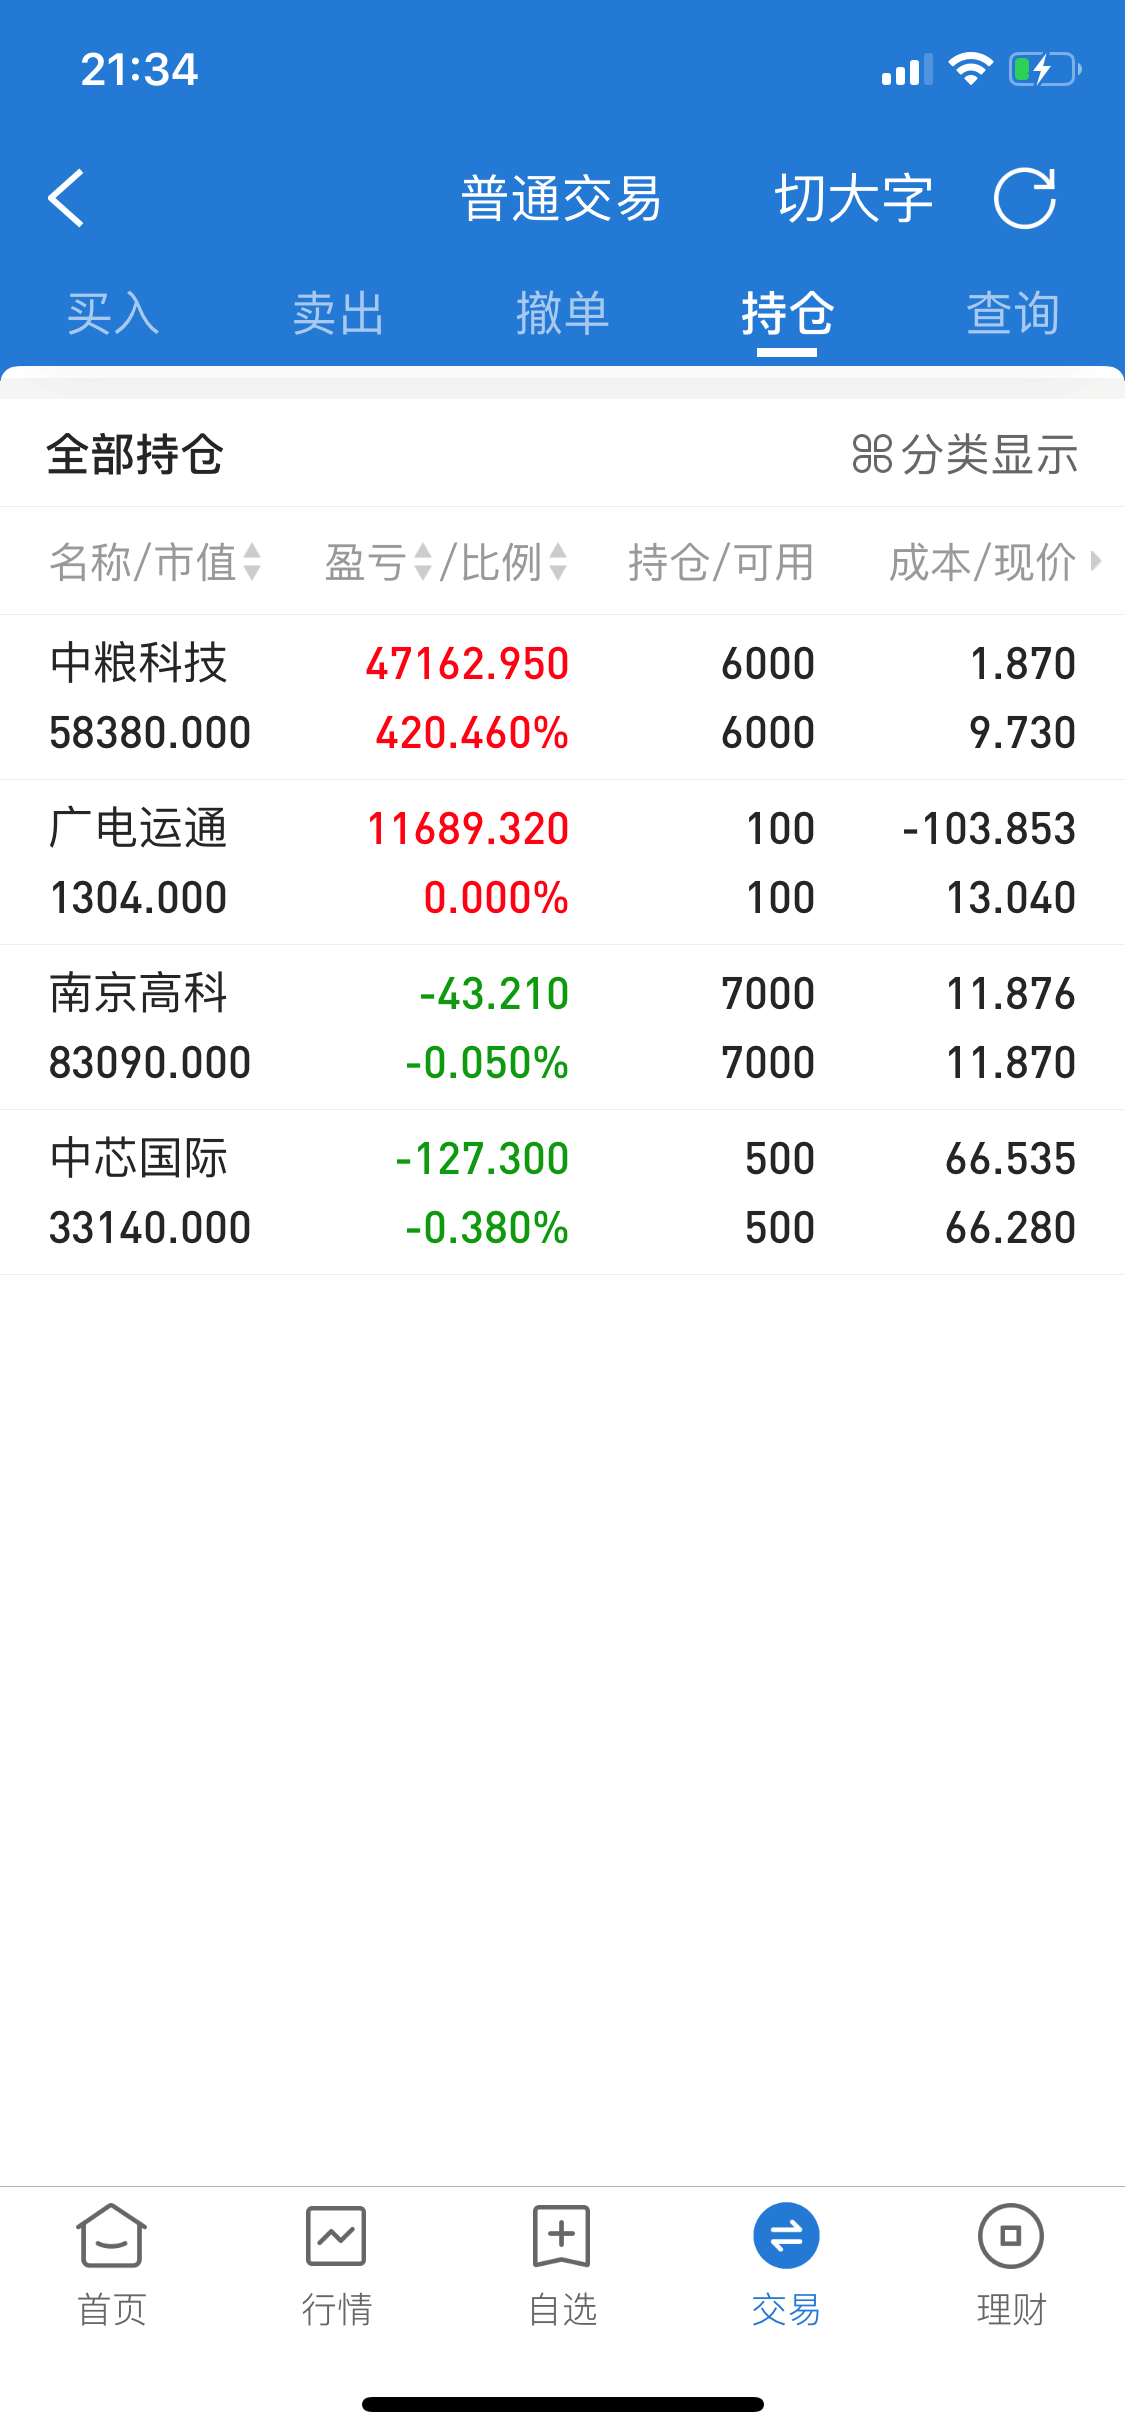The image size is (1125, 2436).
Task: Tap the back arrow icon
Action: tap(66, 198)
